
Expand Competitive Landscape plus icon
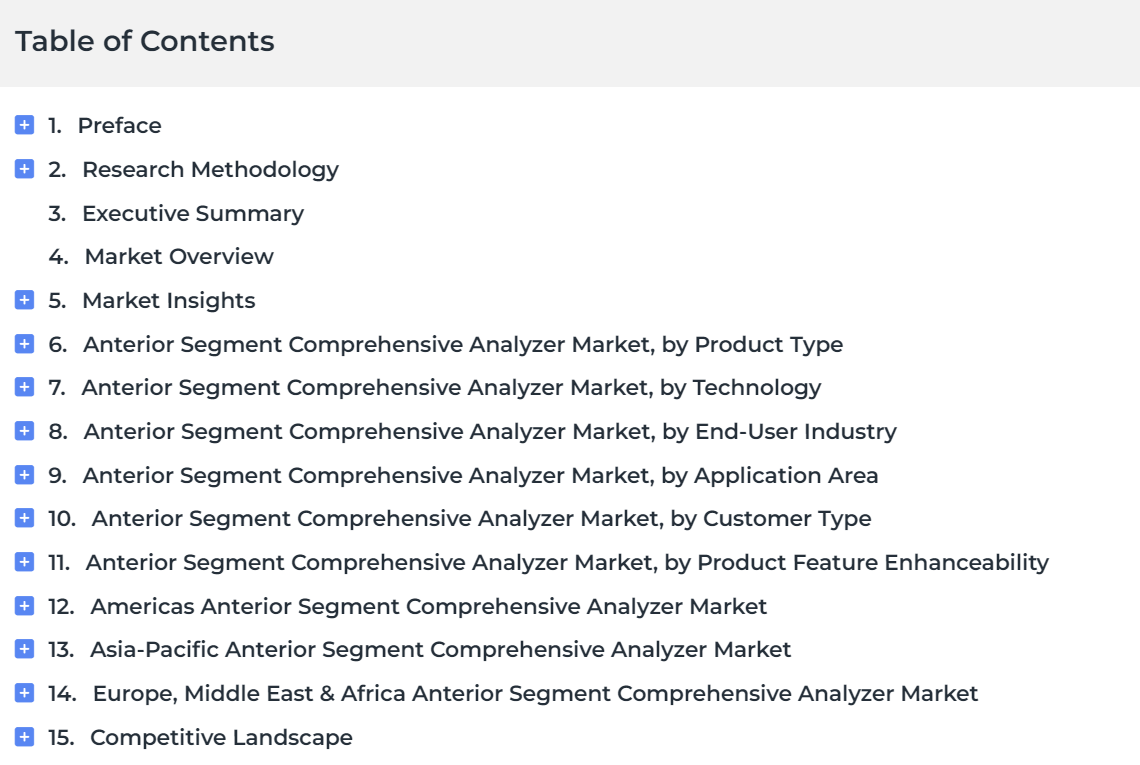point(24,737)
